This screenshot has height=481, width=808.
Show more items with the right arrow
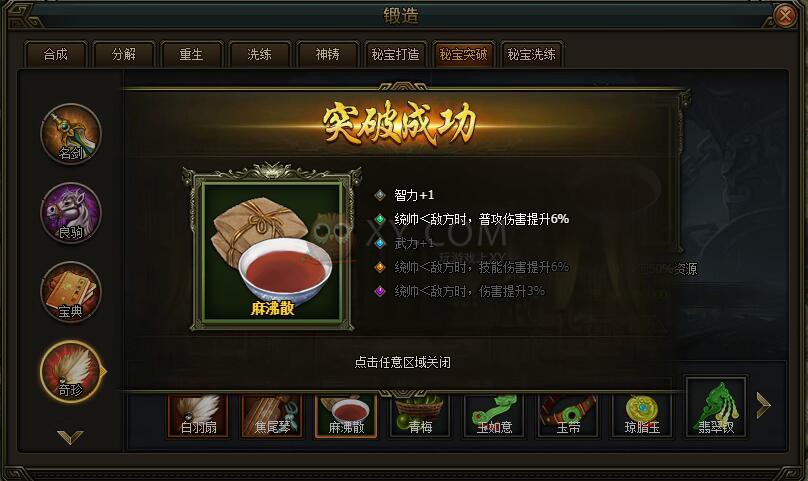pos(763,405)
